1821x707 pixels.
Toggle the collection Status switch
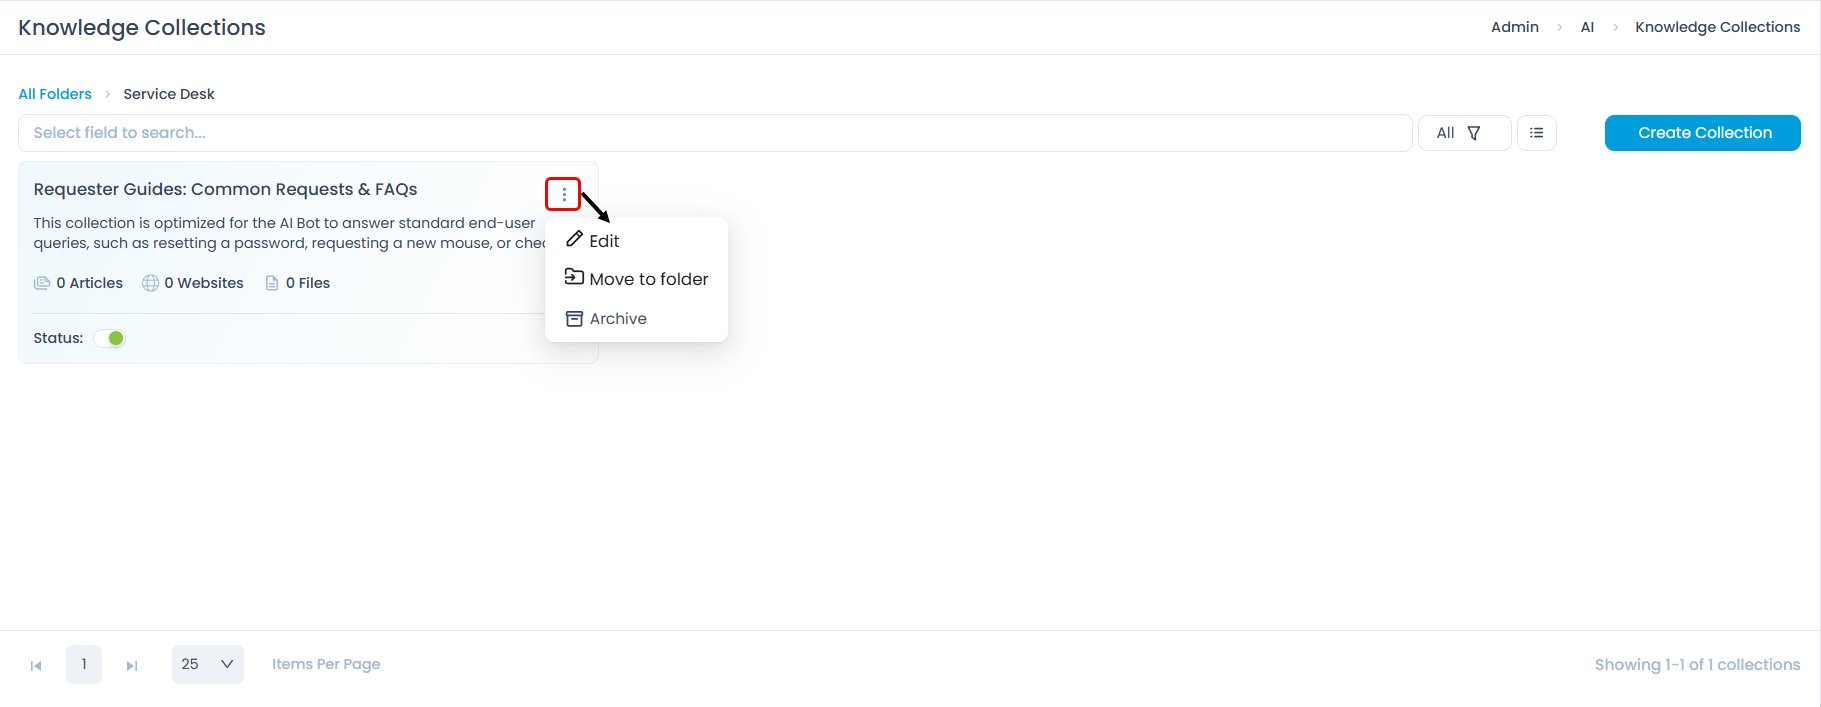click(109, 338)
